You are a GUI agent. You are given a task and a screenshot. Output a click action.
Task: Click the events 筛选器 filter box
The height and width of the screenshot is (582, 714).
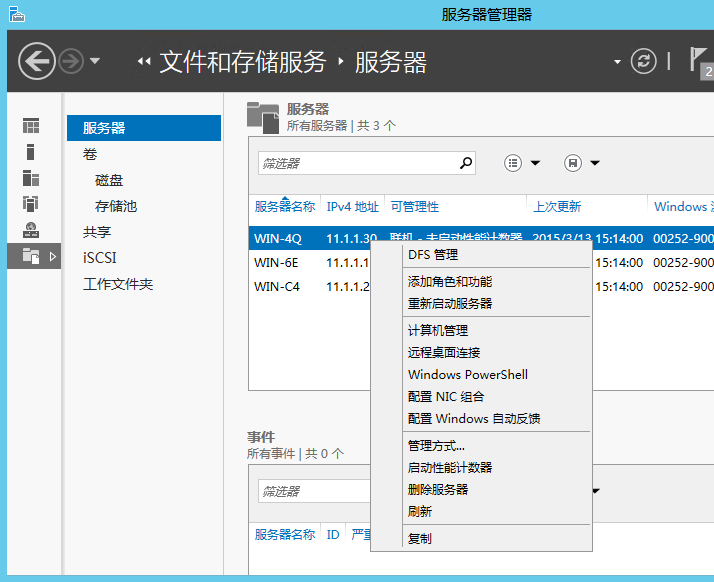point(314,491)
